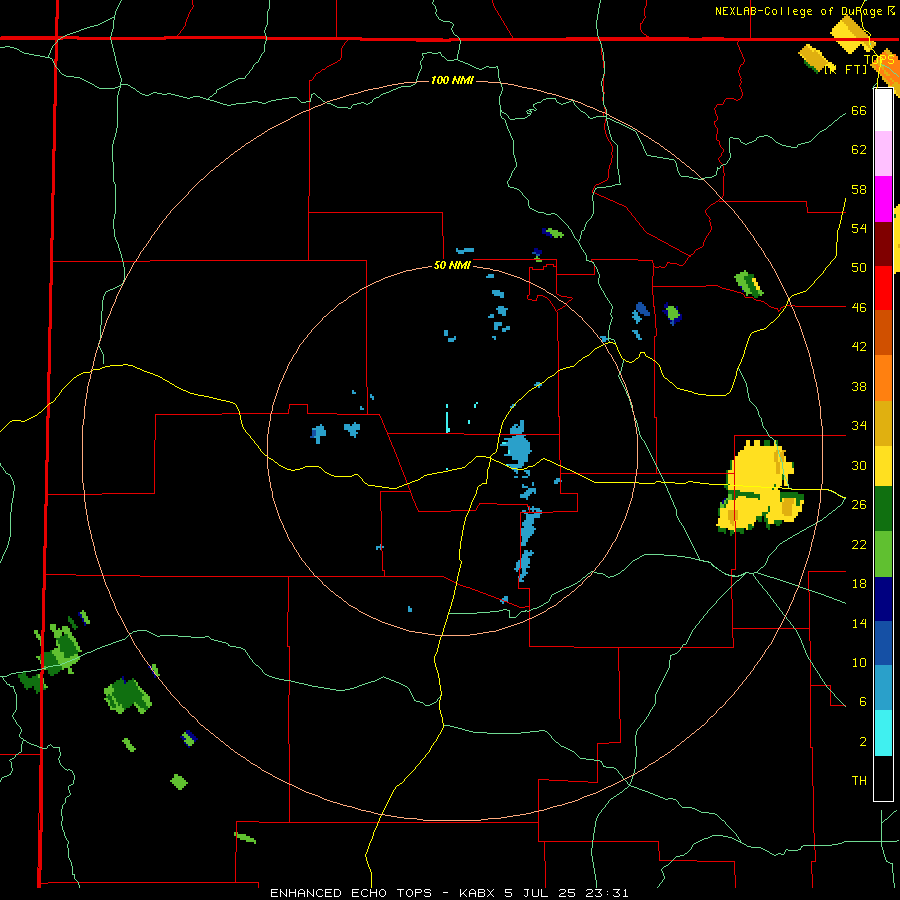Image resolution: width=900 pixels, height=900 pixels.
Task: Click the "ENHANCED ECHO TOPS" product title
Action: pos(351,893)
